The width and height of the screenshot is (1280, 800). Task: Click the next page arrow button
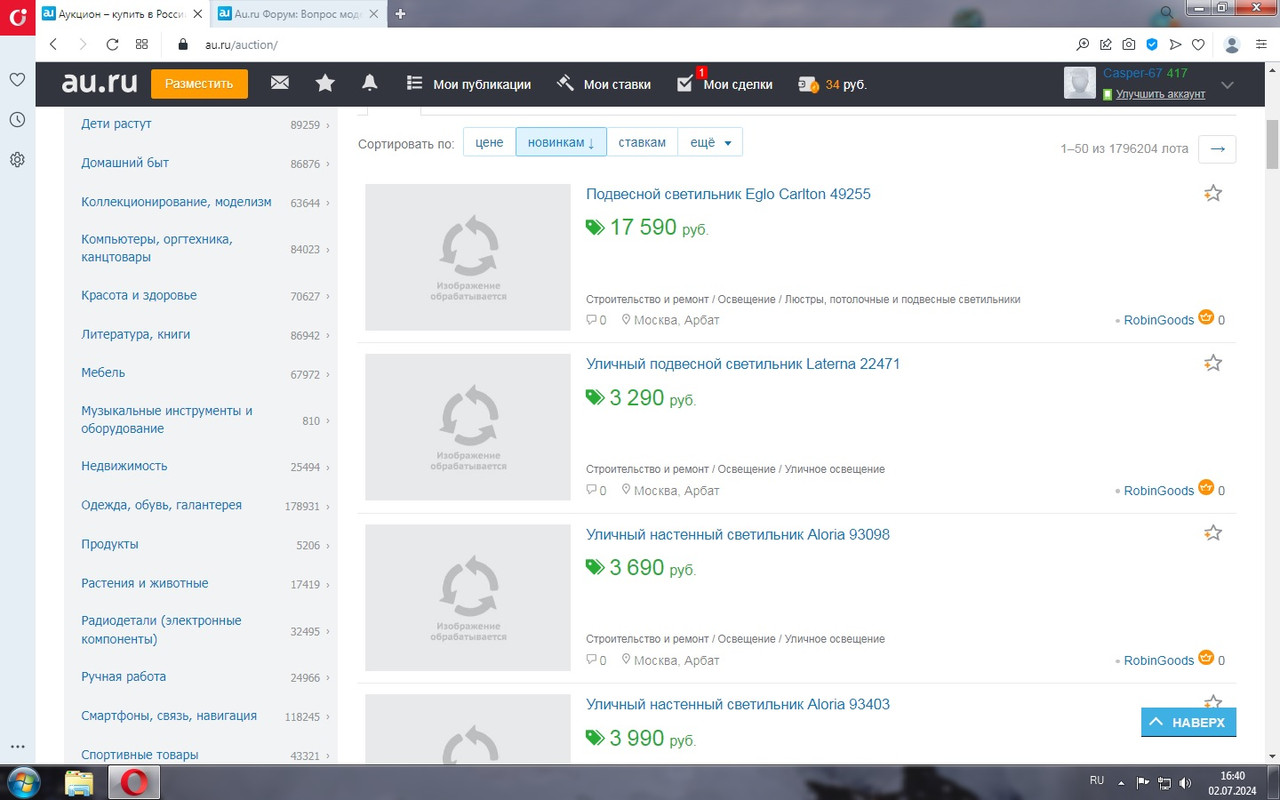1217,148
